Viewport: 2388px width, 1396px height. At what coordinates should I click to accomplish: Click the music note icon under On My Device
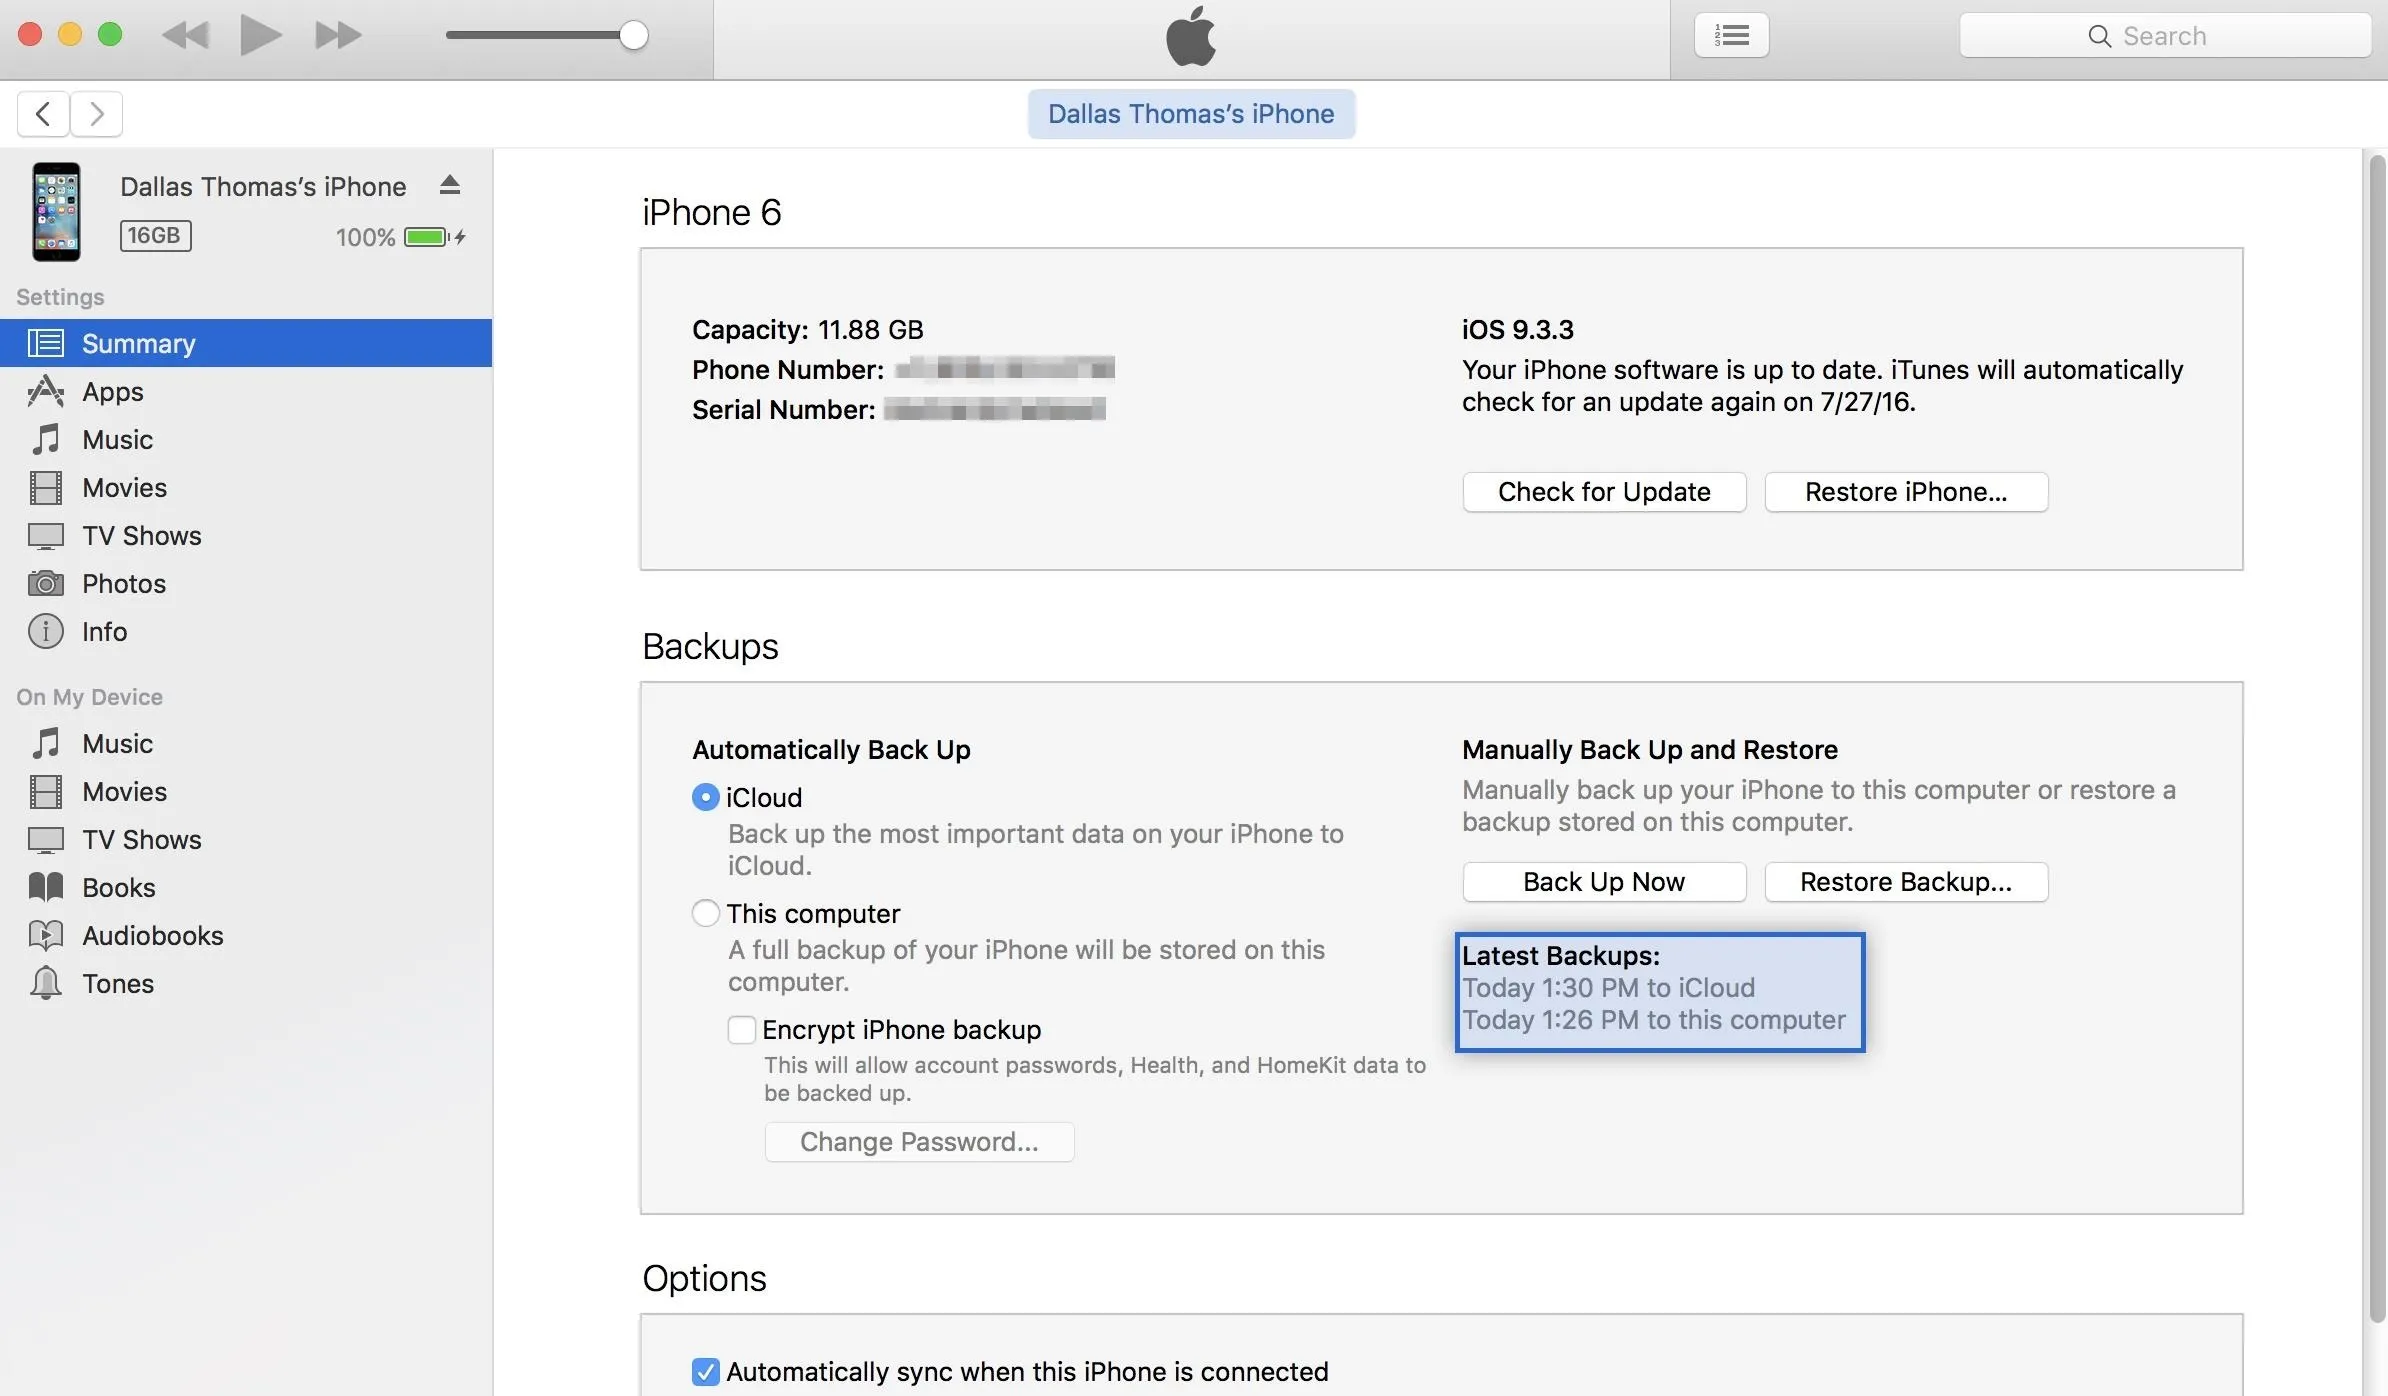46,743
